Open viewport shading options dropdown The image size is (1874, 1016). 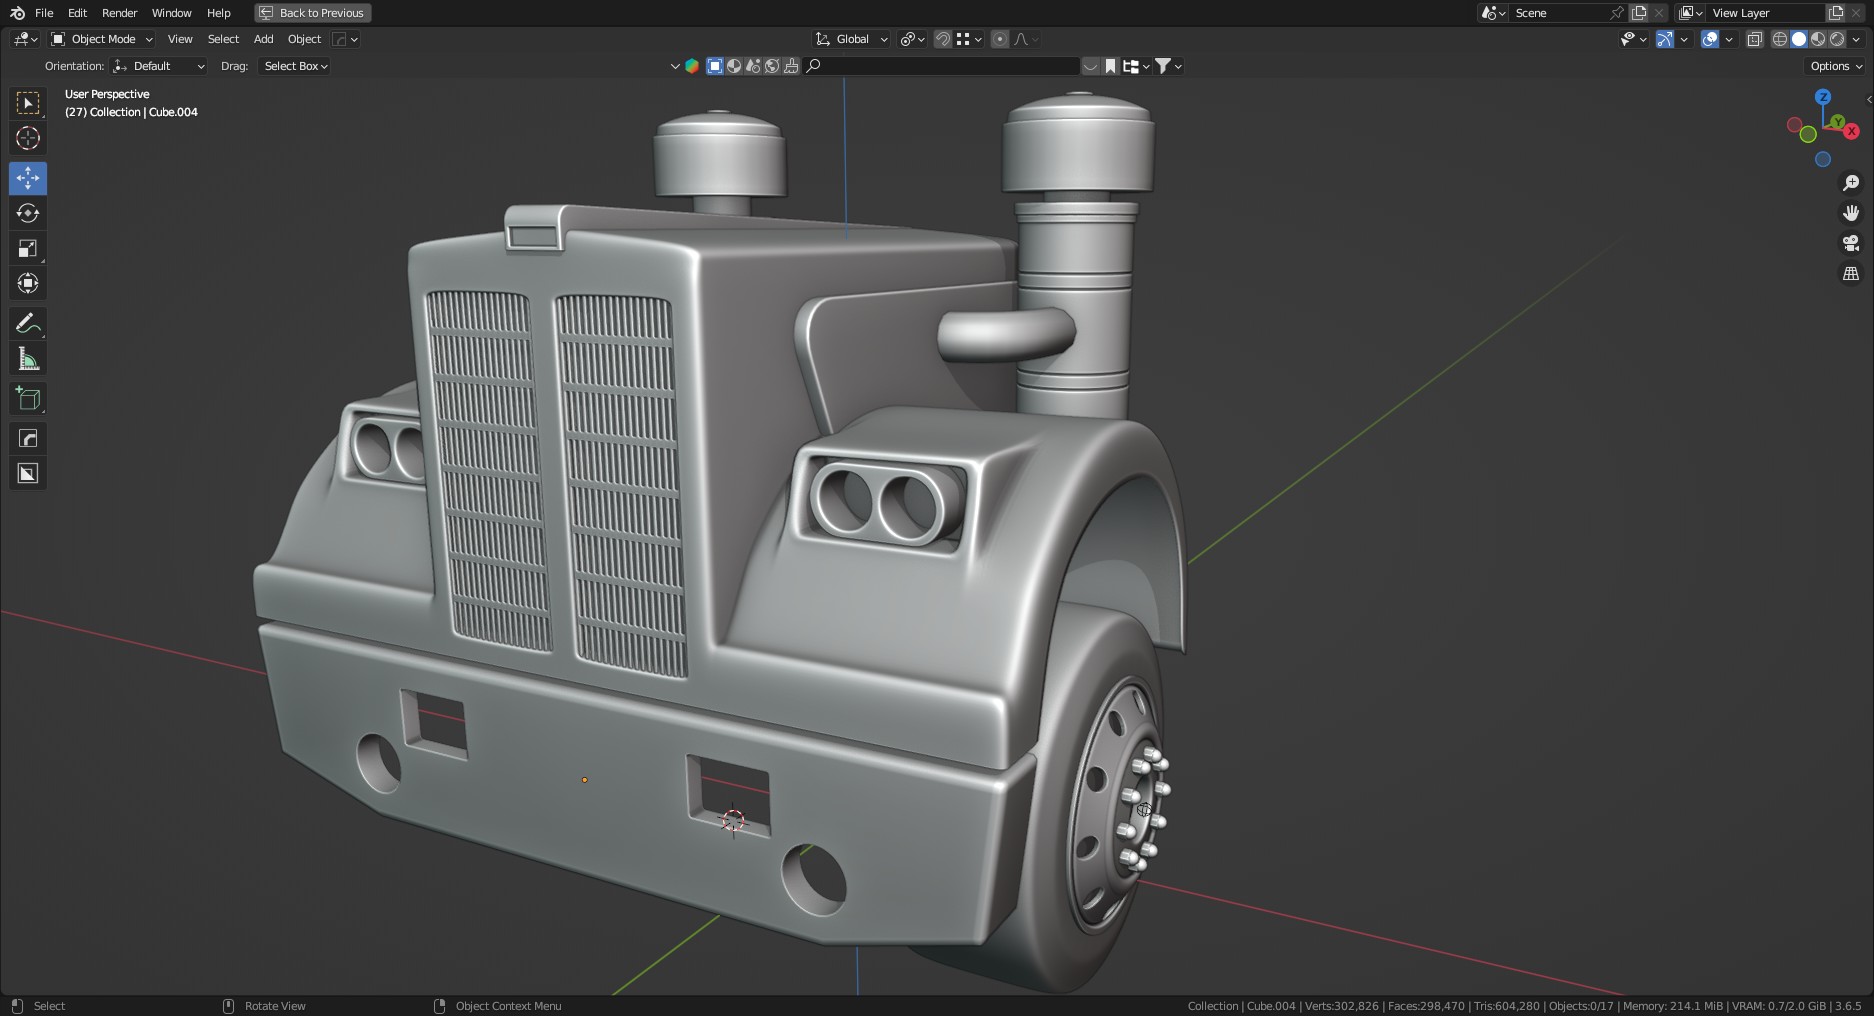(x=1856, y=39)
